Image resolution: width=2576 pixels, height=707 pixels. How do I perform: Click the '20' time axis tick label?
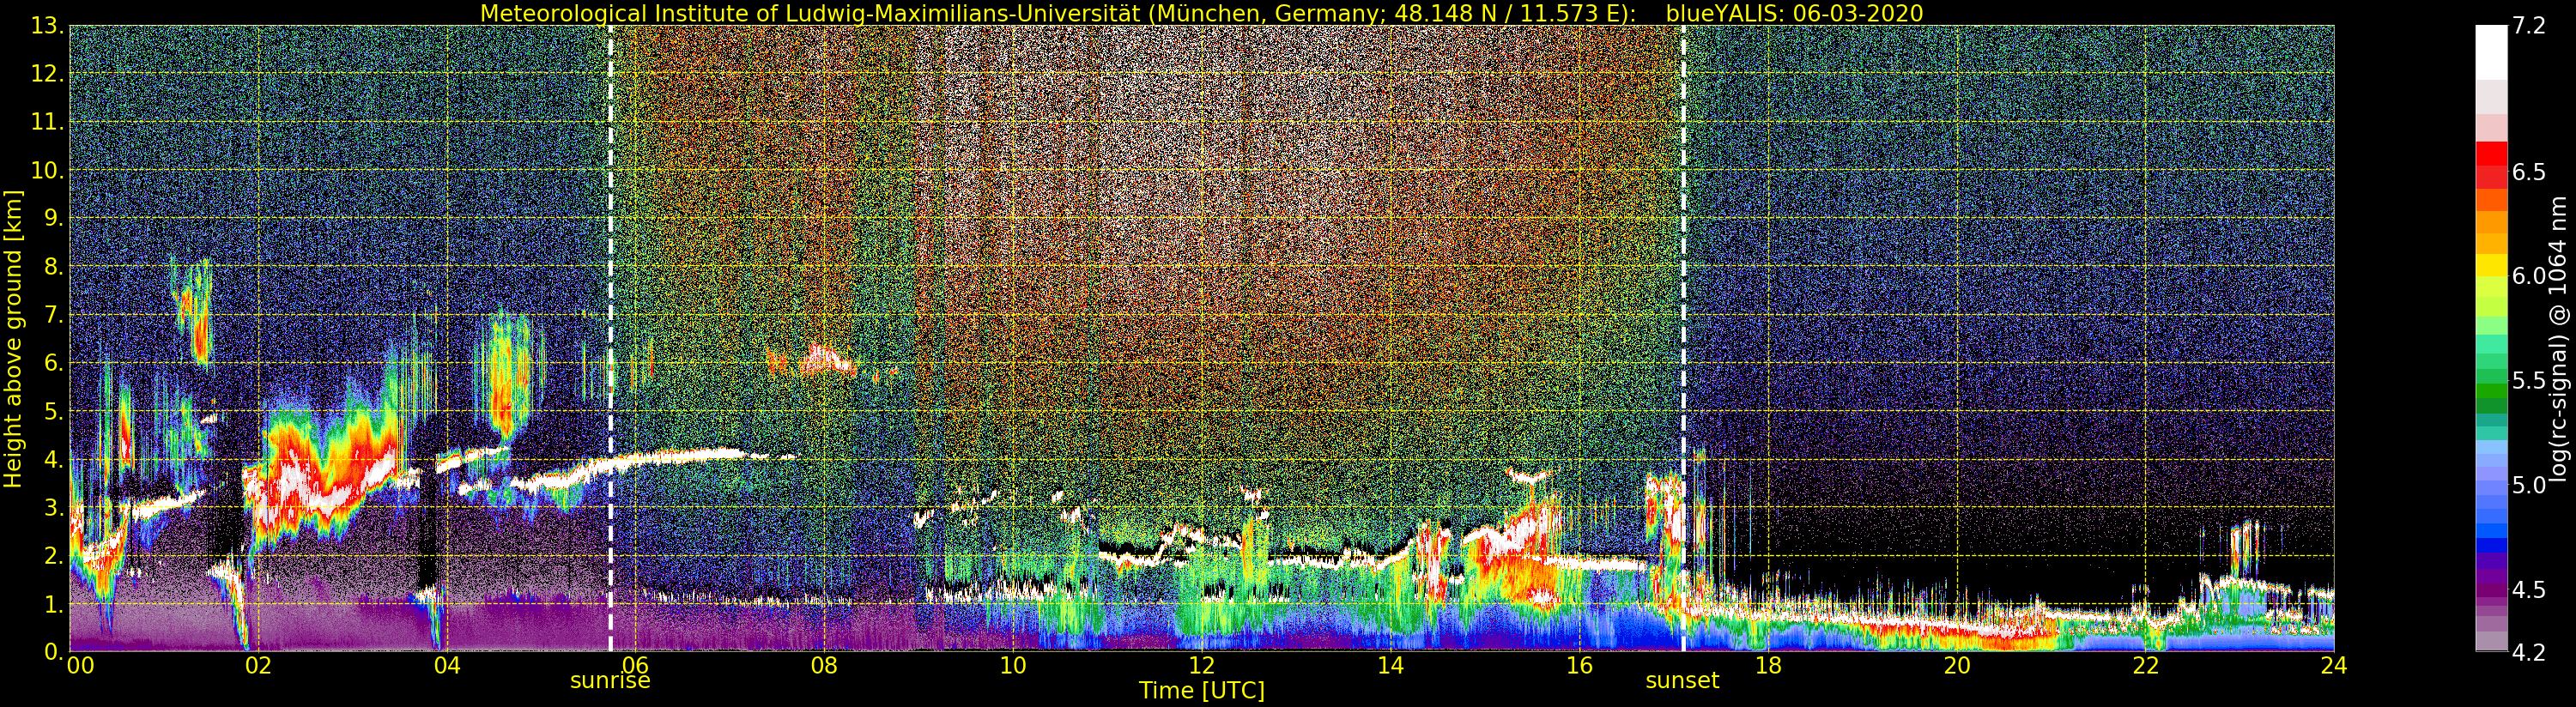[x=1956, y=666]
